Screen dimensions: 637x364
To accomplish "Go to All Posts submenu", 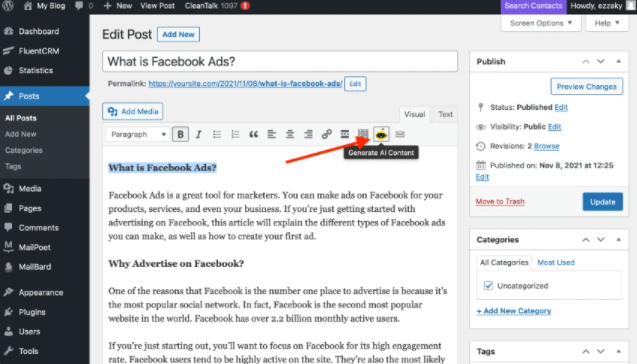I will pyautogui.click(x=21, y=118).
